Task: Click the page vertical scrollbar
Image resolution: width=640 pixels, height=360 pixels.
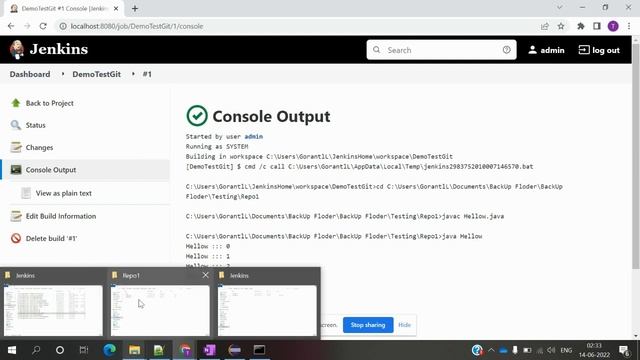Action: point(636,155)
